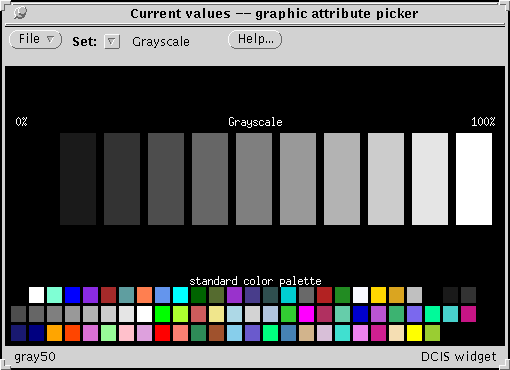Image resolution: width=510 pixels, height=370 pixels.
Task: Pick the aquamarine swatch in top palette row
Action: pos(54,295)
